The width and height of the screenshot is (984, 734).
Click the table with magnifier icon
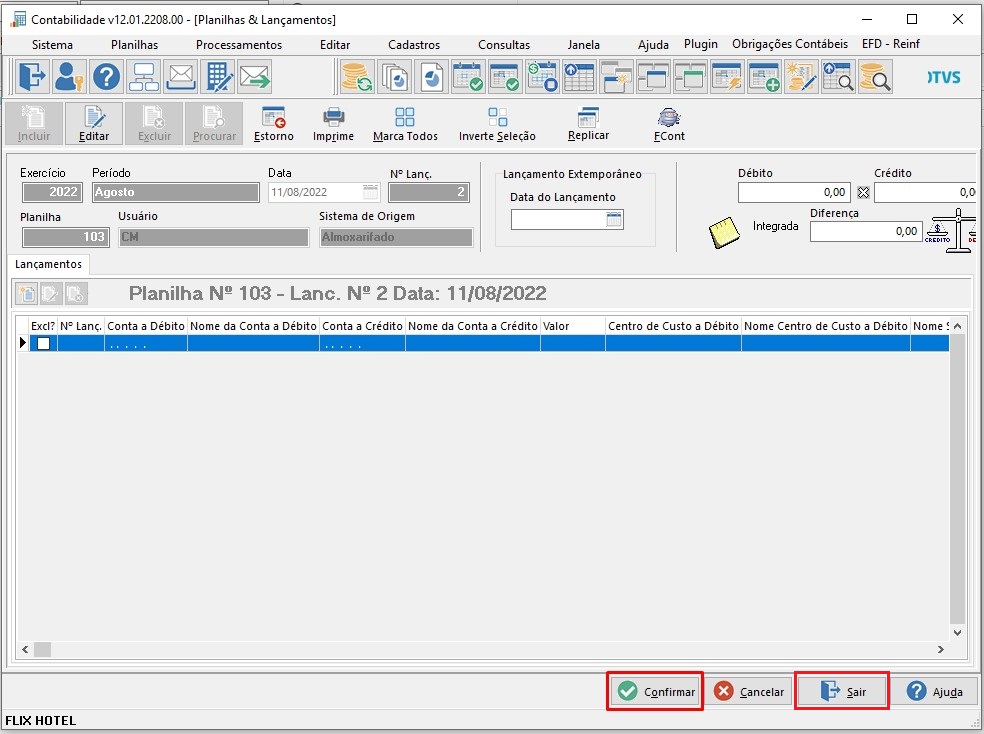(x=838, y=77)
